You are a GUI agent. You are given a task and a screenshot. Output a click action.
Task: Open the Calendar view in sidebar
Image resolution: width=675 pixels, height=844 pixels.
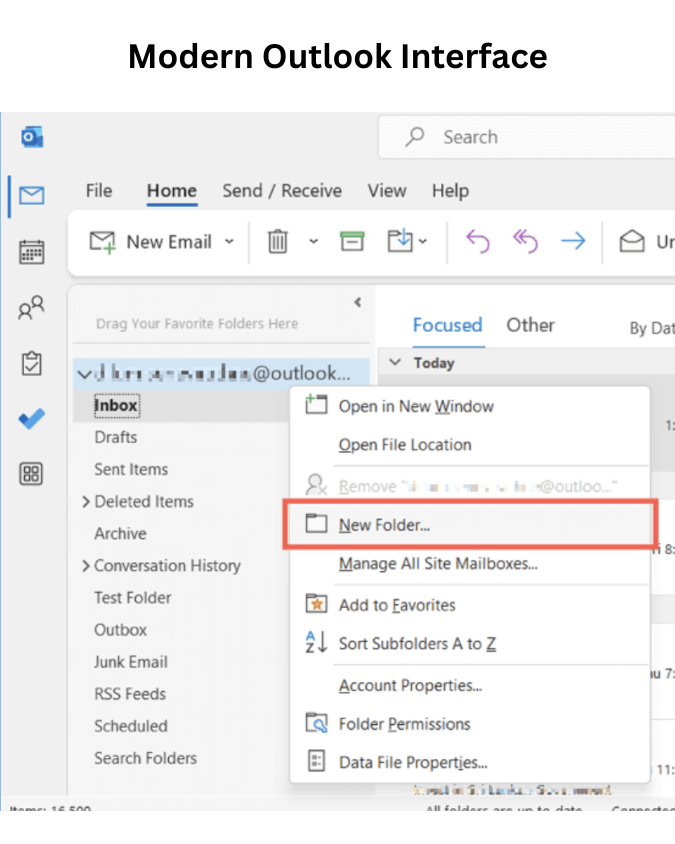pyautogui.click(x=32, y=252)
